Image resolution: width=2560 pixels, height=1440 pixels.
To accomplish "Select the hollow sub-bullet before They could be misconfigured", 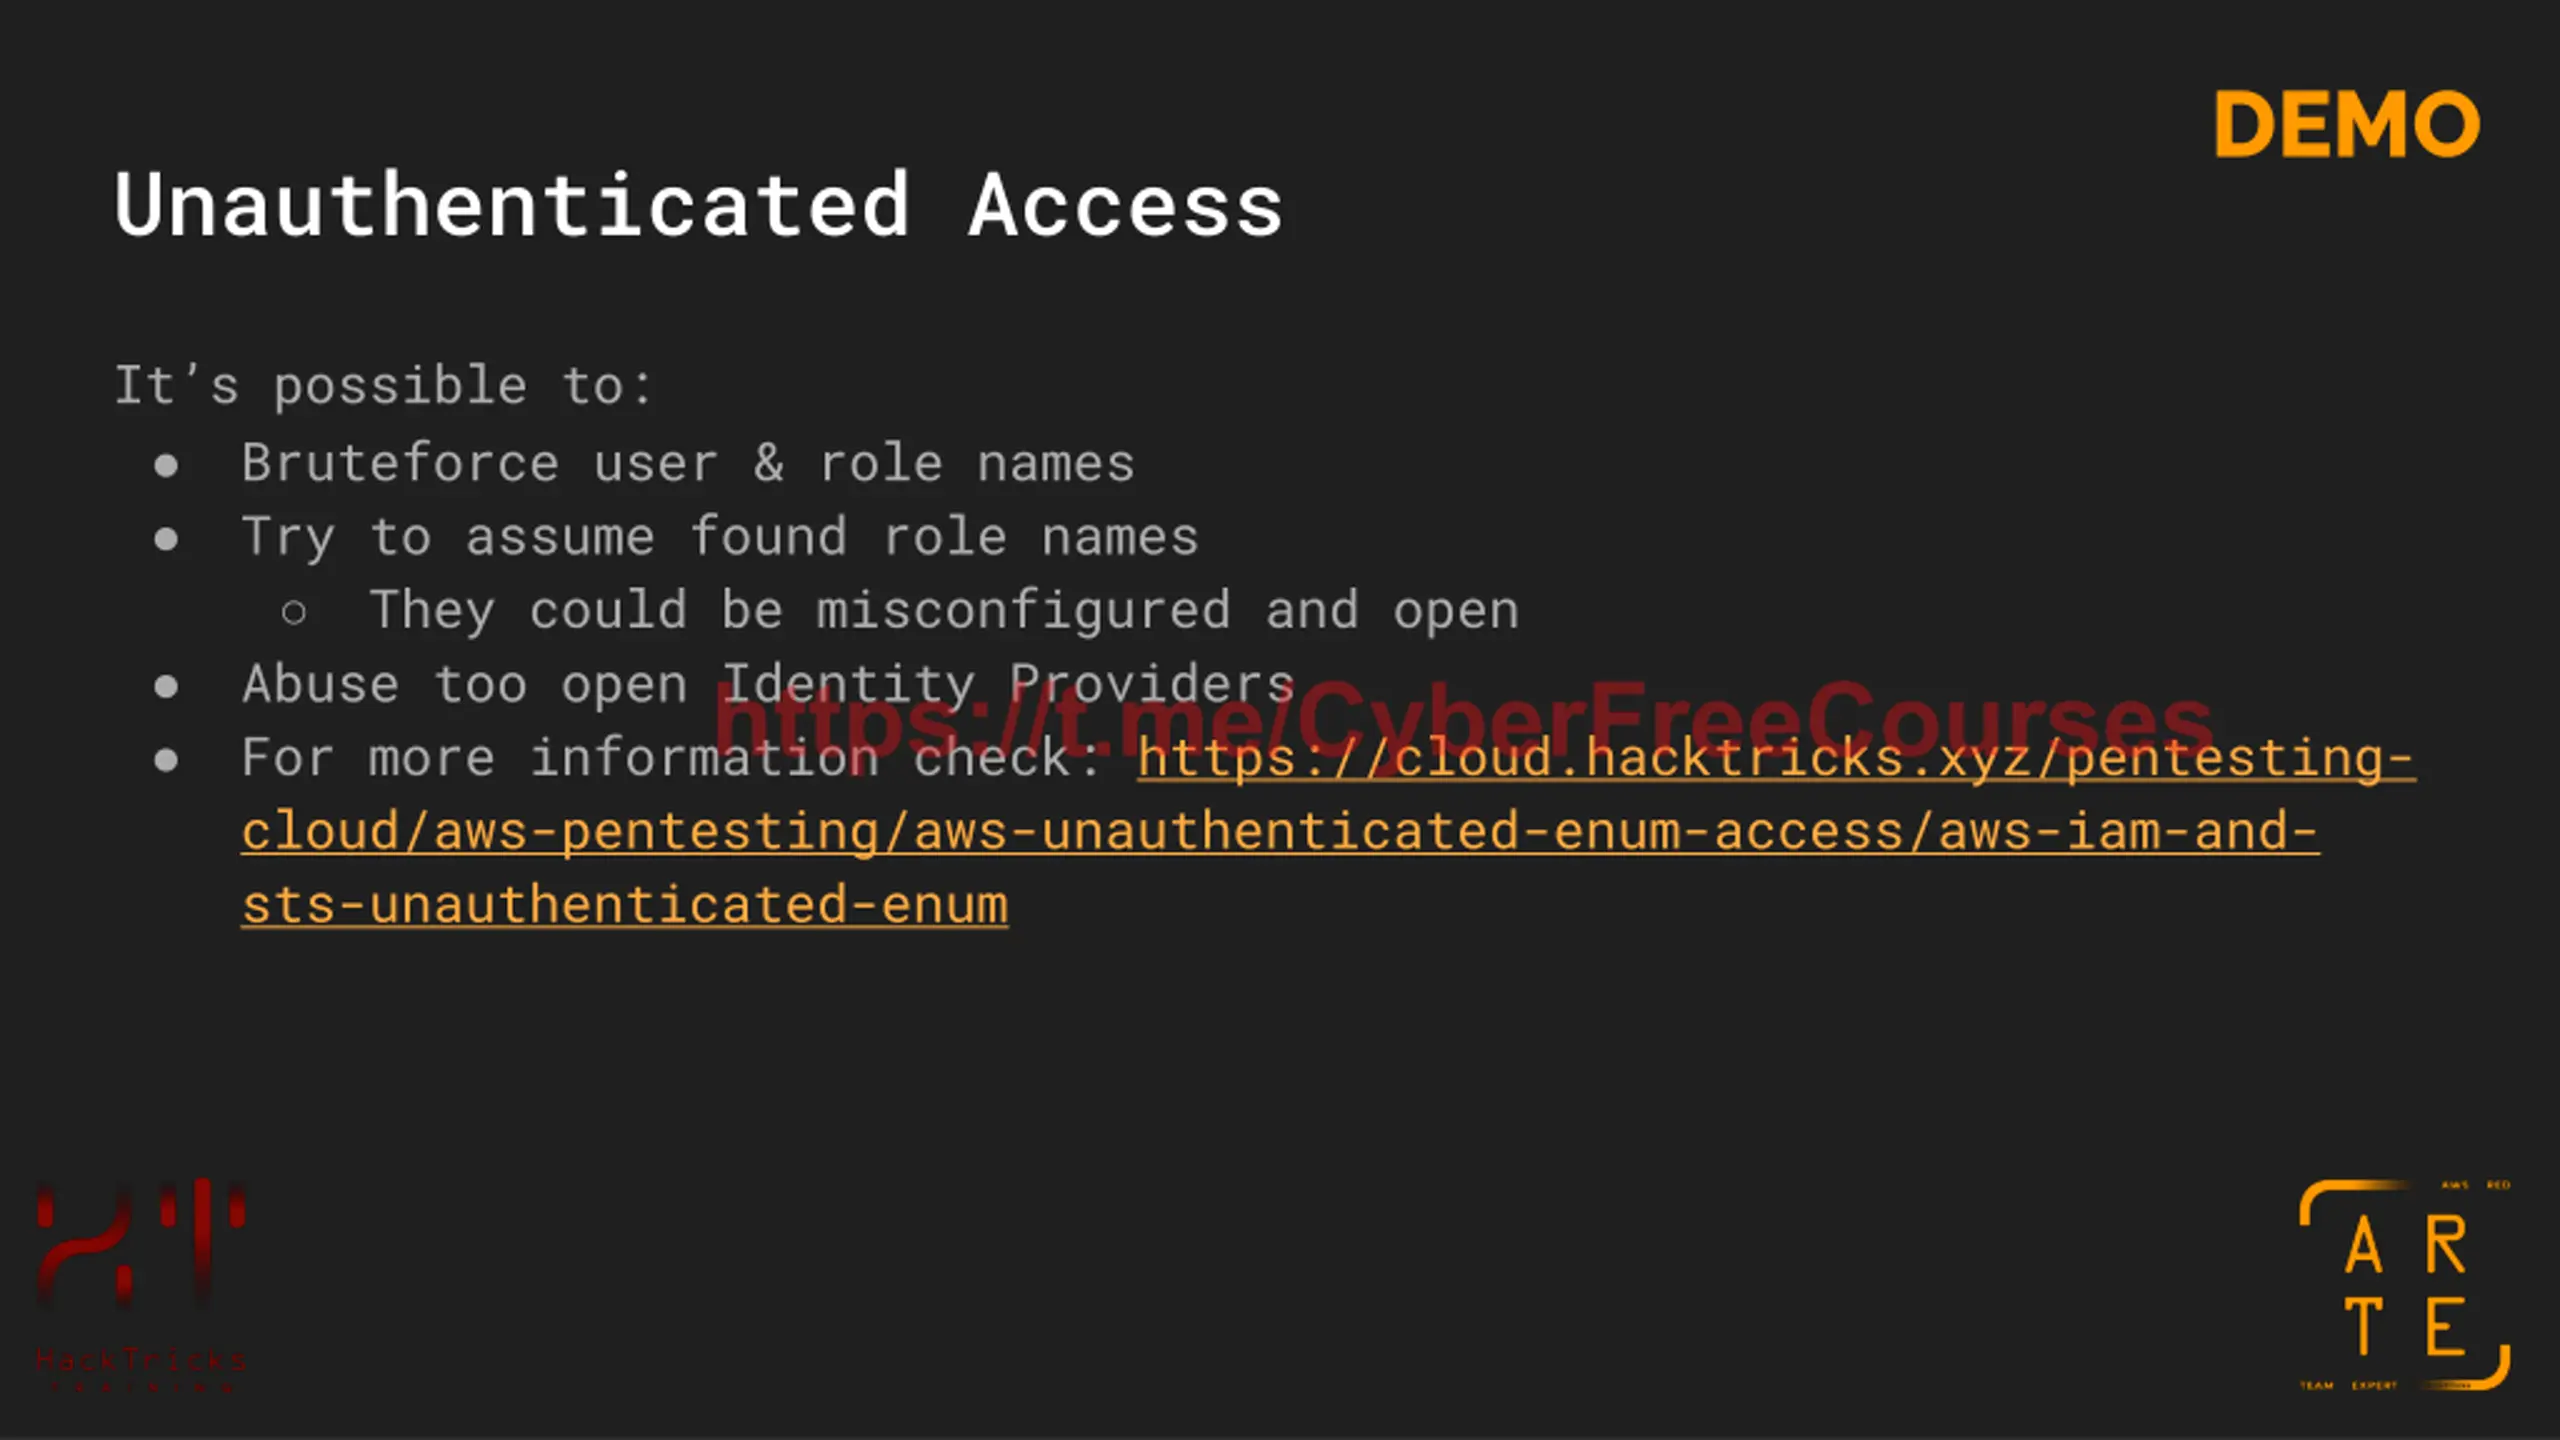I will coord(294,612).
